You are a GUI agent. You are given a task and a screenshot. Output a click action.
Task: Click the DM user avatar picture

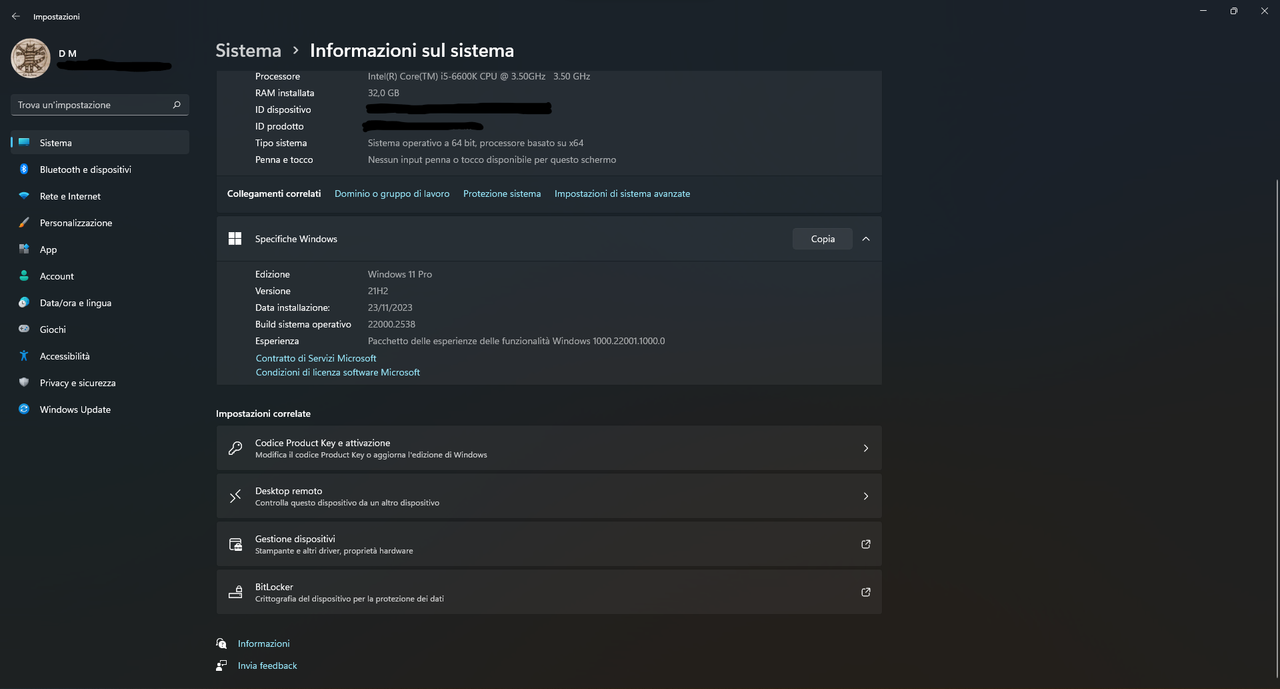point(30,58)
